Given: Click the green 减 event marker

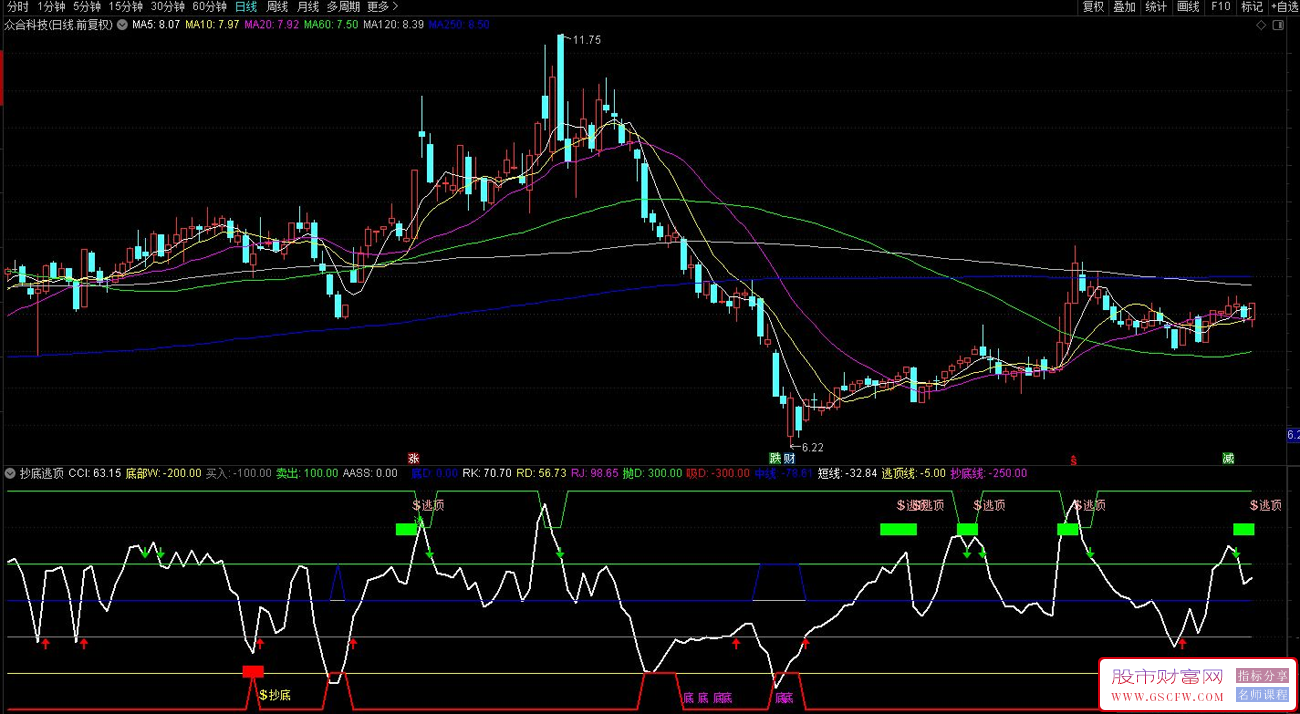Looking at the screenshot, I should 1227,458.
